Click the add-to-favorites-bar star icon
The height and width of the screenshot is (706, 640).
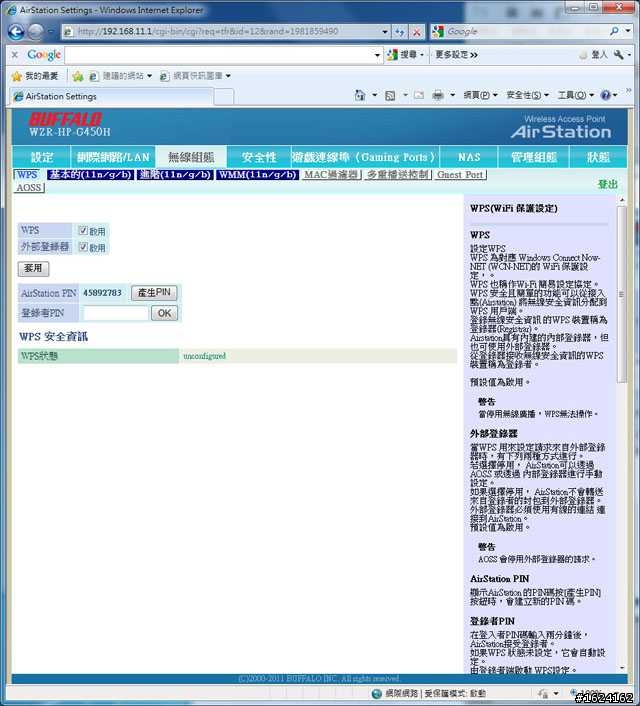[78, 76]
